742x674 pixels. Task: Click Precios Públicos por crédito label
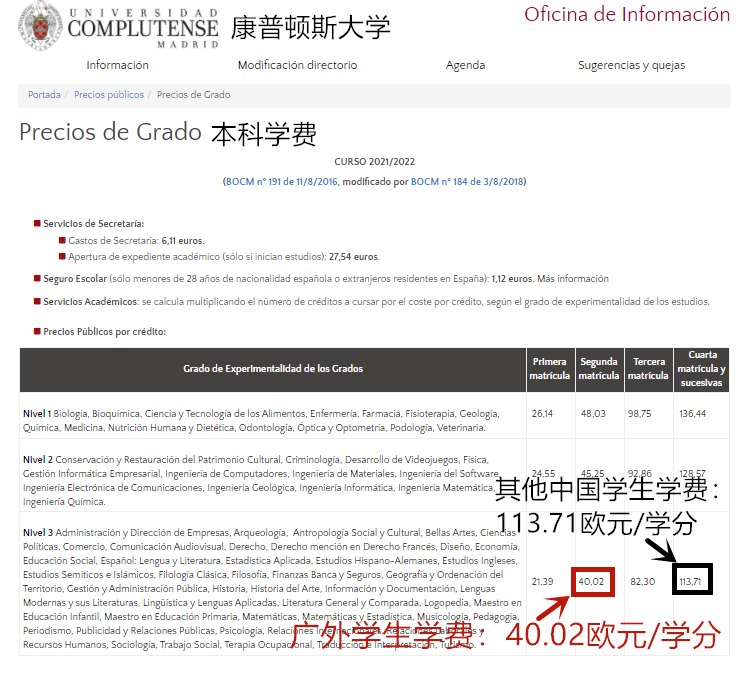tap(105, 332)
